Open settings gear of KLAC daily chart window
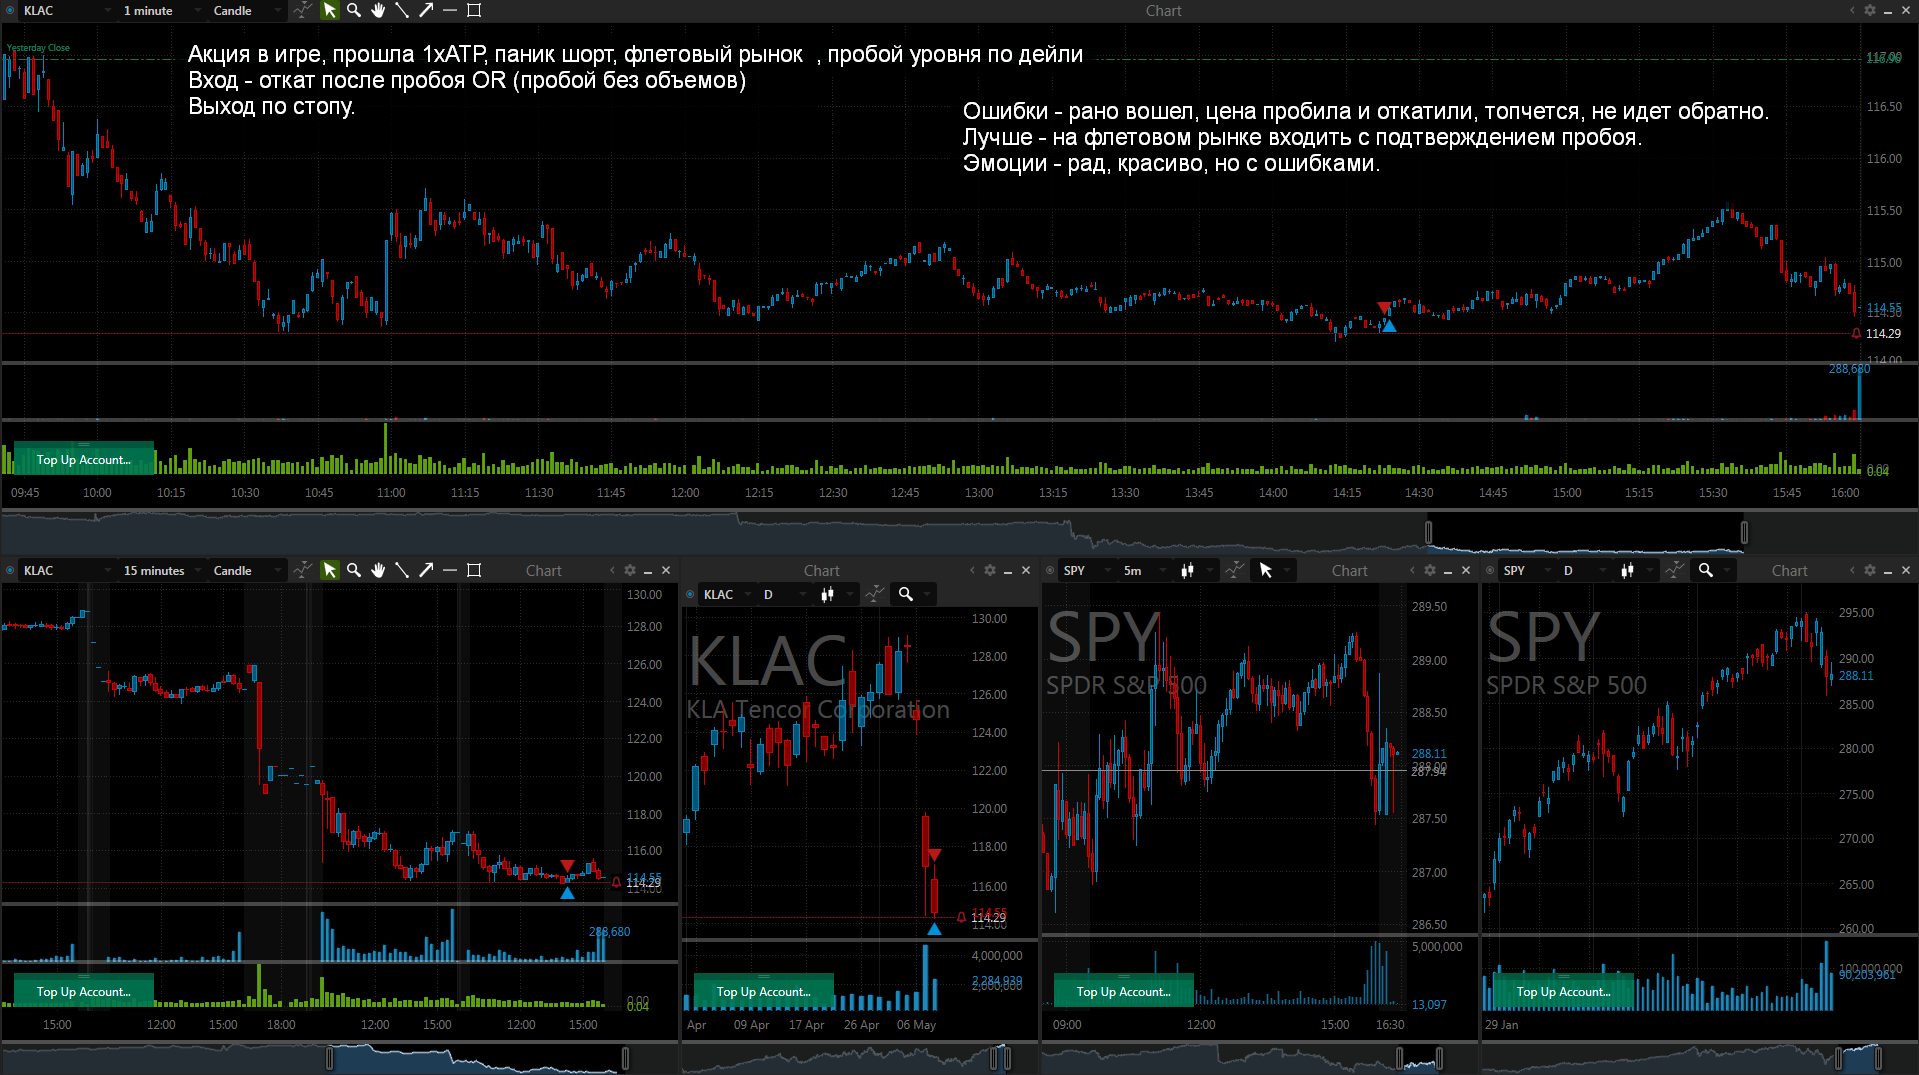 (x=990, y=570)
